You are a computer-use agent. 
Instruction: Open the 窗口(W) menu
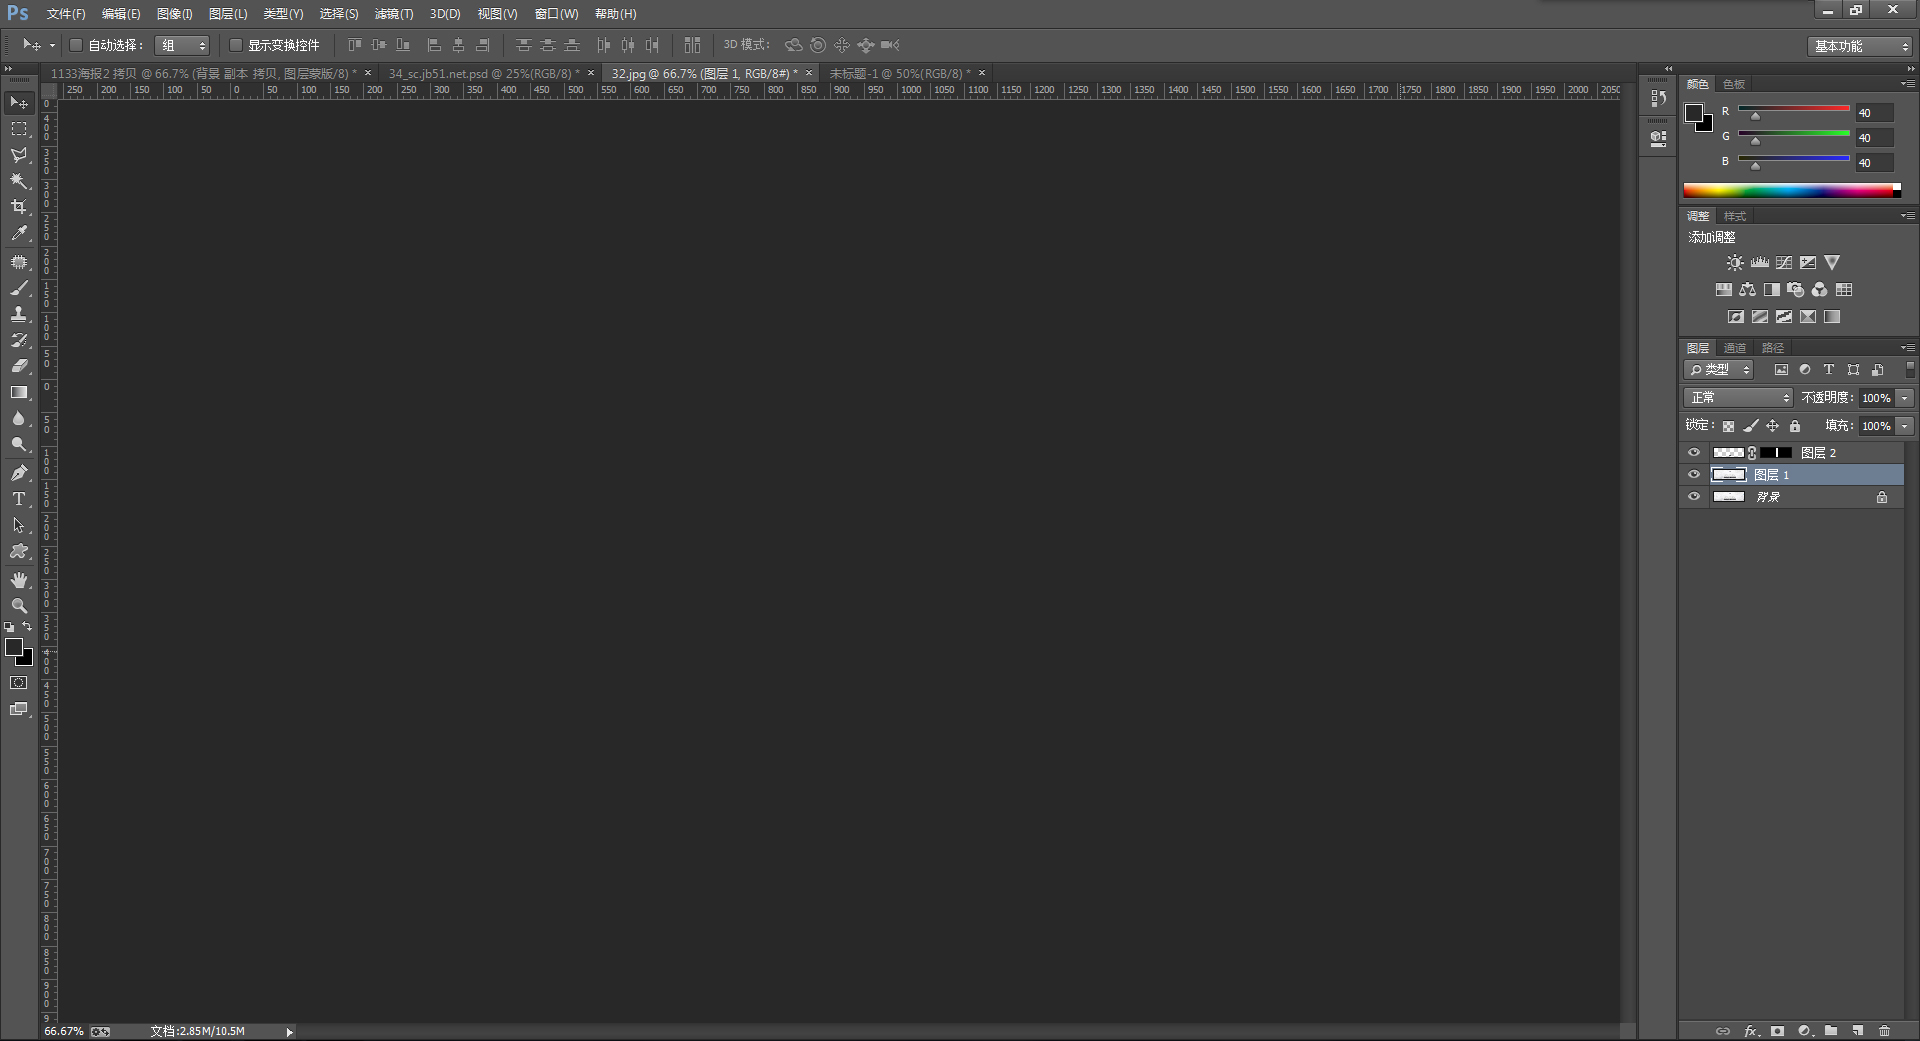[556, 14]
